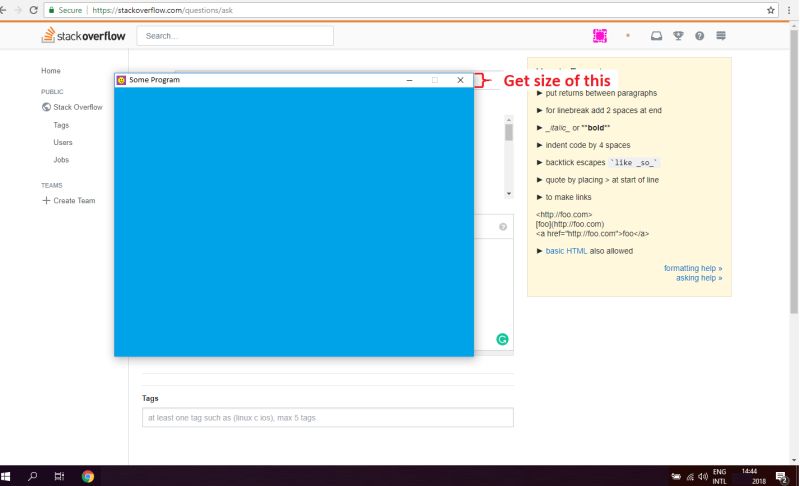800x486 pixels.
Task: Open the network tray icon
Action: tap(690, 477)
